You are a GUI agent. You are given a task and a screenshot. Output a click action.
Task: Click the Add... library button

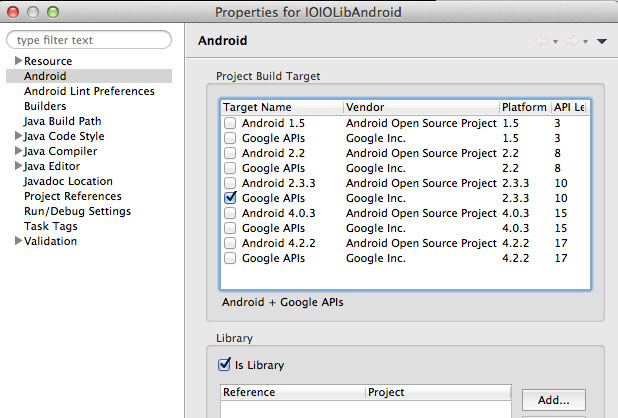[554, 400]
